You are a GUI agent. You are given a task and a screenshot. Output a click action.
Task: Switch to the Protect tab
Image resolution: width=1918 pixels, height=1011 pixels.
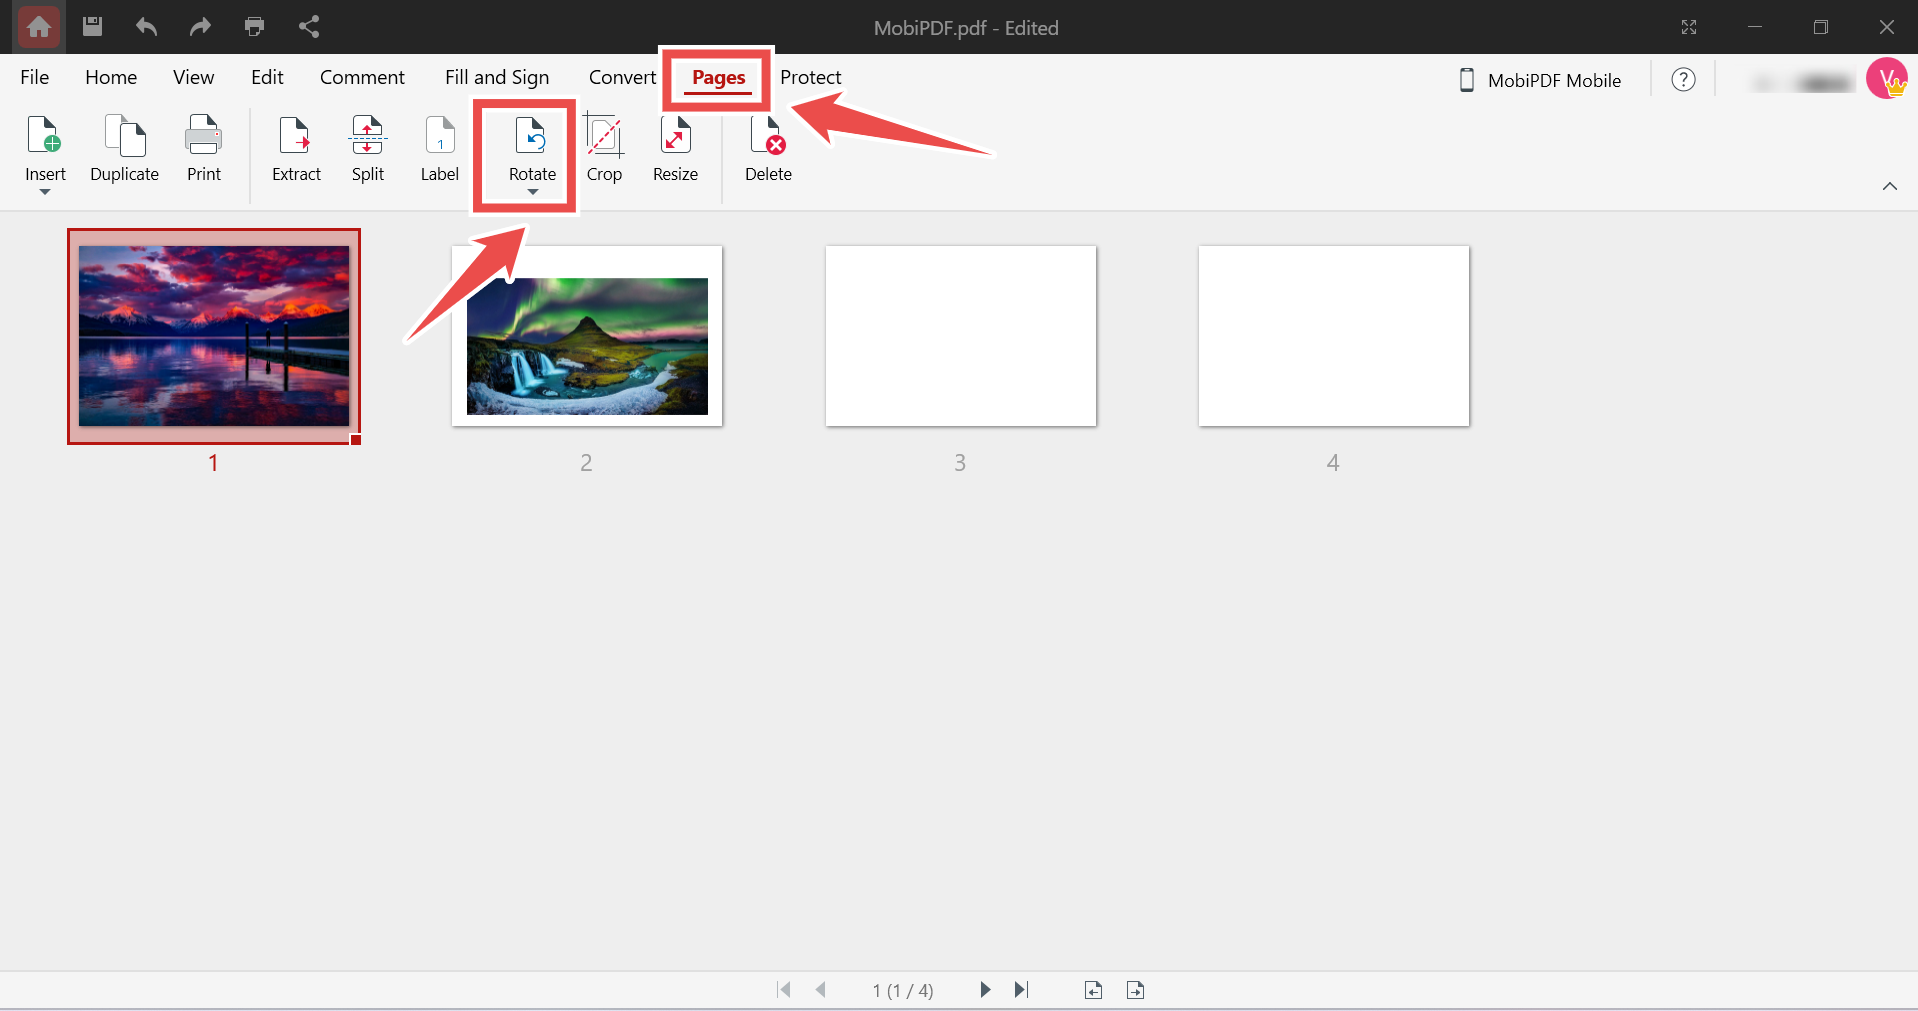pyautogui.click(x=811, y=77)
